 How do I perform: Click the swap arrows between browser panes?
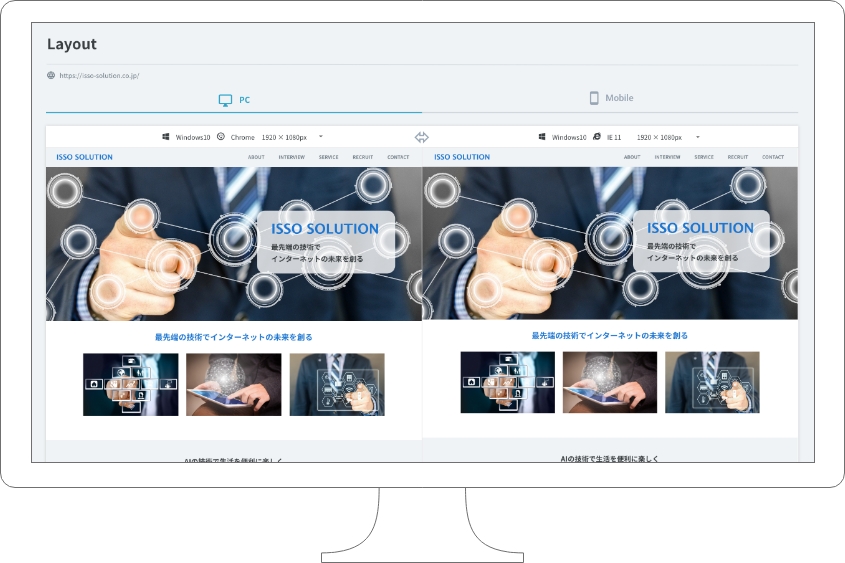click(421, 137)
